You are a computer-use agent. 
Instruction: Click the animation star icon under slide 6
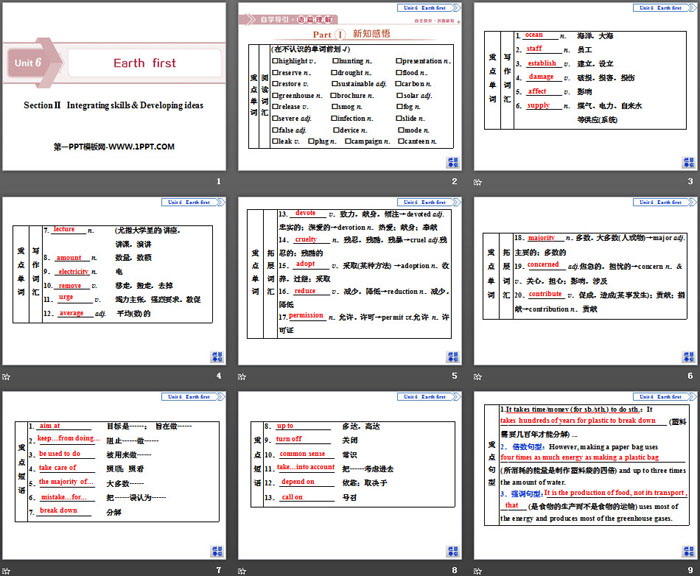[x=478, y=376]
